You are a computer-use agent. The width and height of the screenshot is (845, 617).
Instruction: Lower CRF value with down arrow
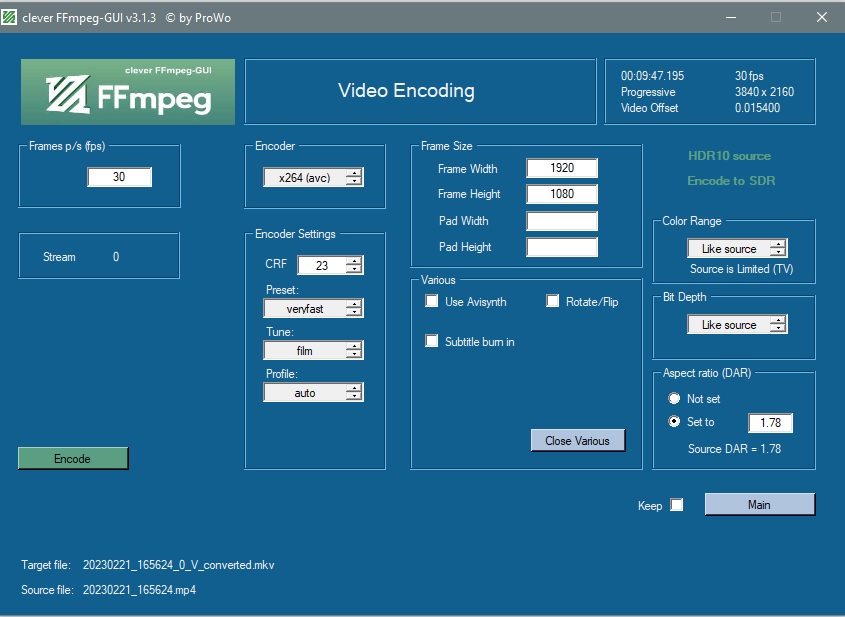354,269
